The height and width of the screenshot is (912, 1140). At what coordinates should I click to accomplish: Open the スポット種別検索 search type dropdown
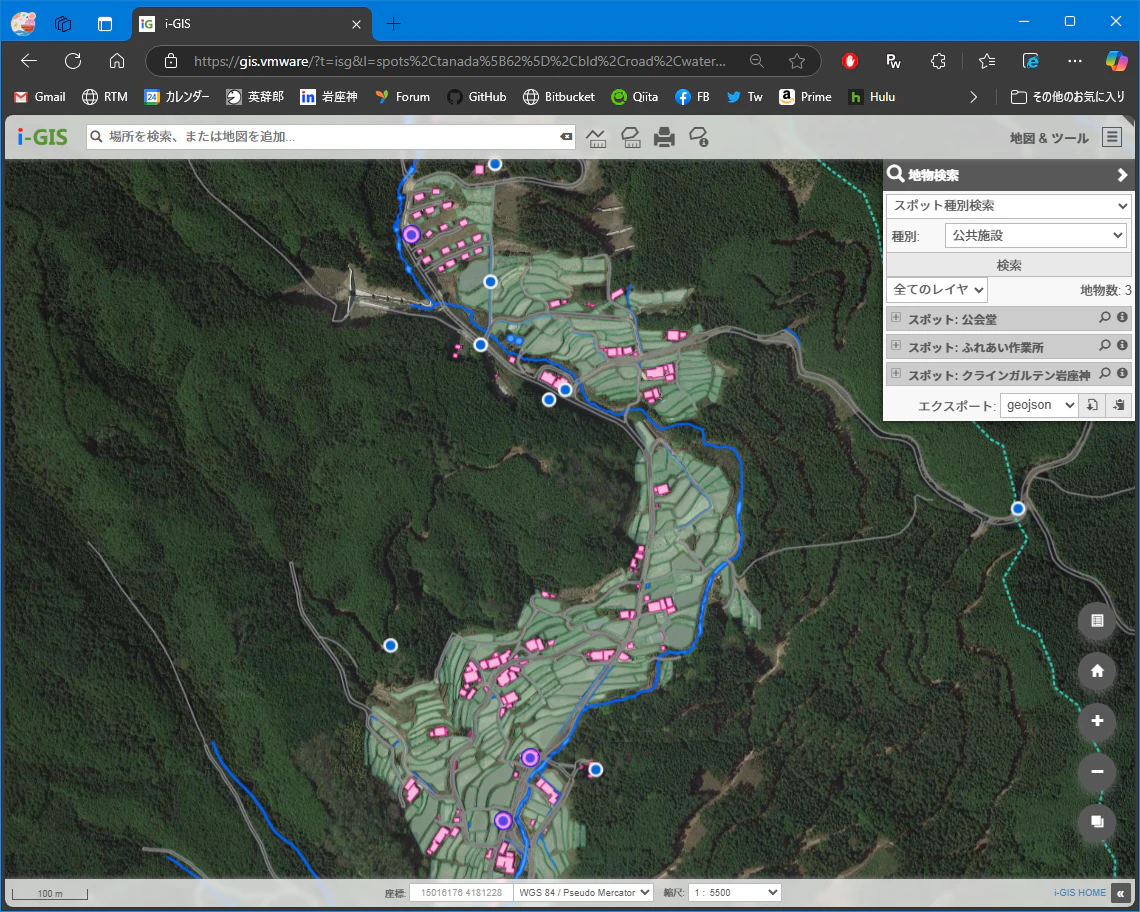point(1008,206)
